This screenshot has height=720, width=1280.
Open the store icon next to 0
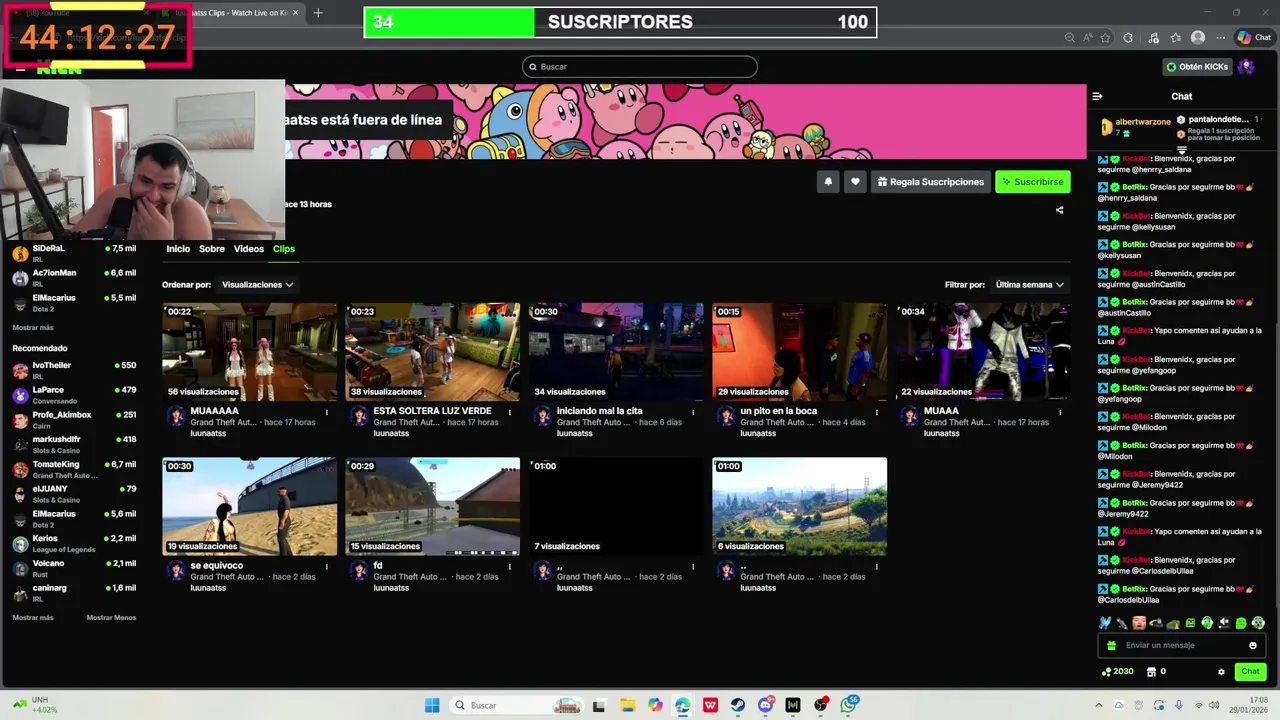(1151, 672)
